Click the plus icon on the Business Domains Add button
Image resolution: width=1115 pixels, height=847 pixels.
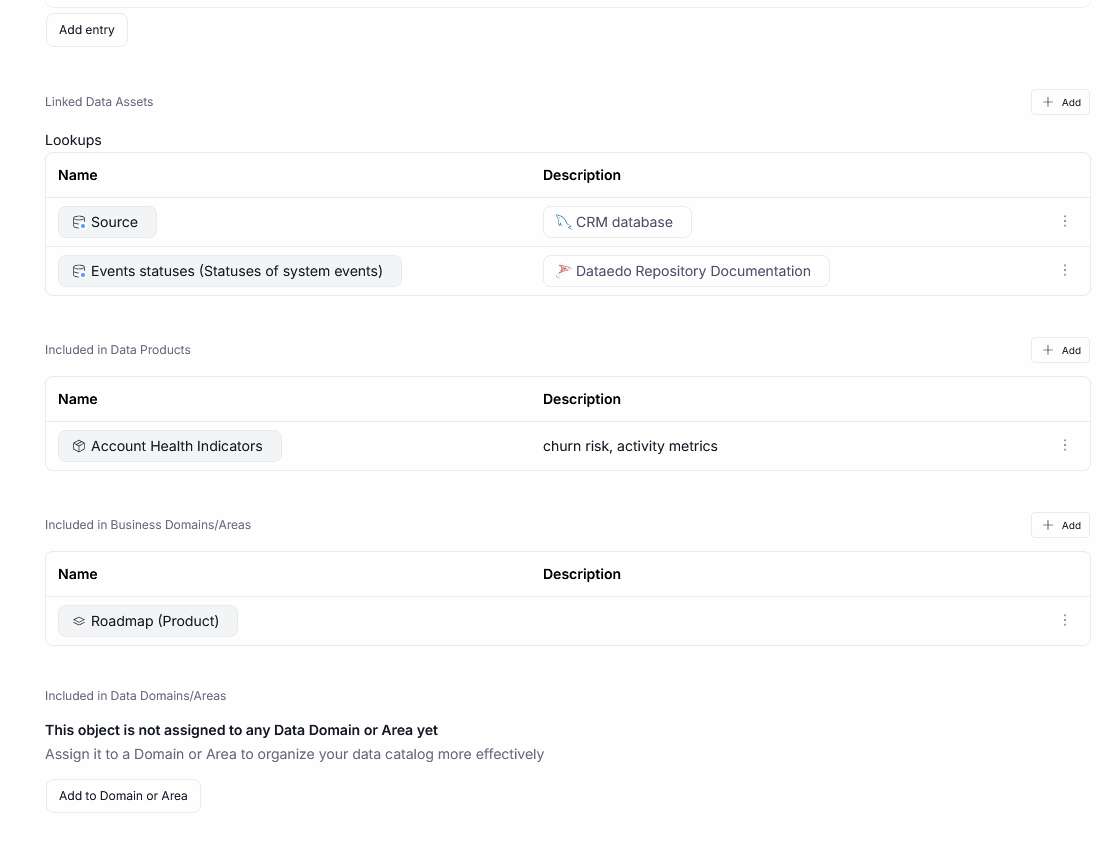(x=1049, y=525)
